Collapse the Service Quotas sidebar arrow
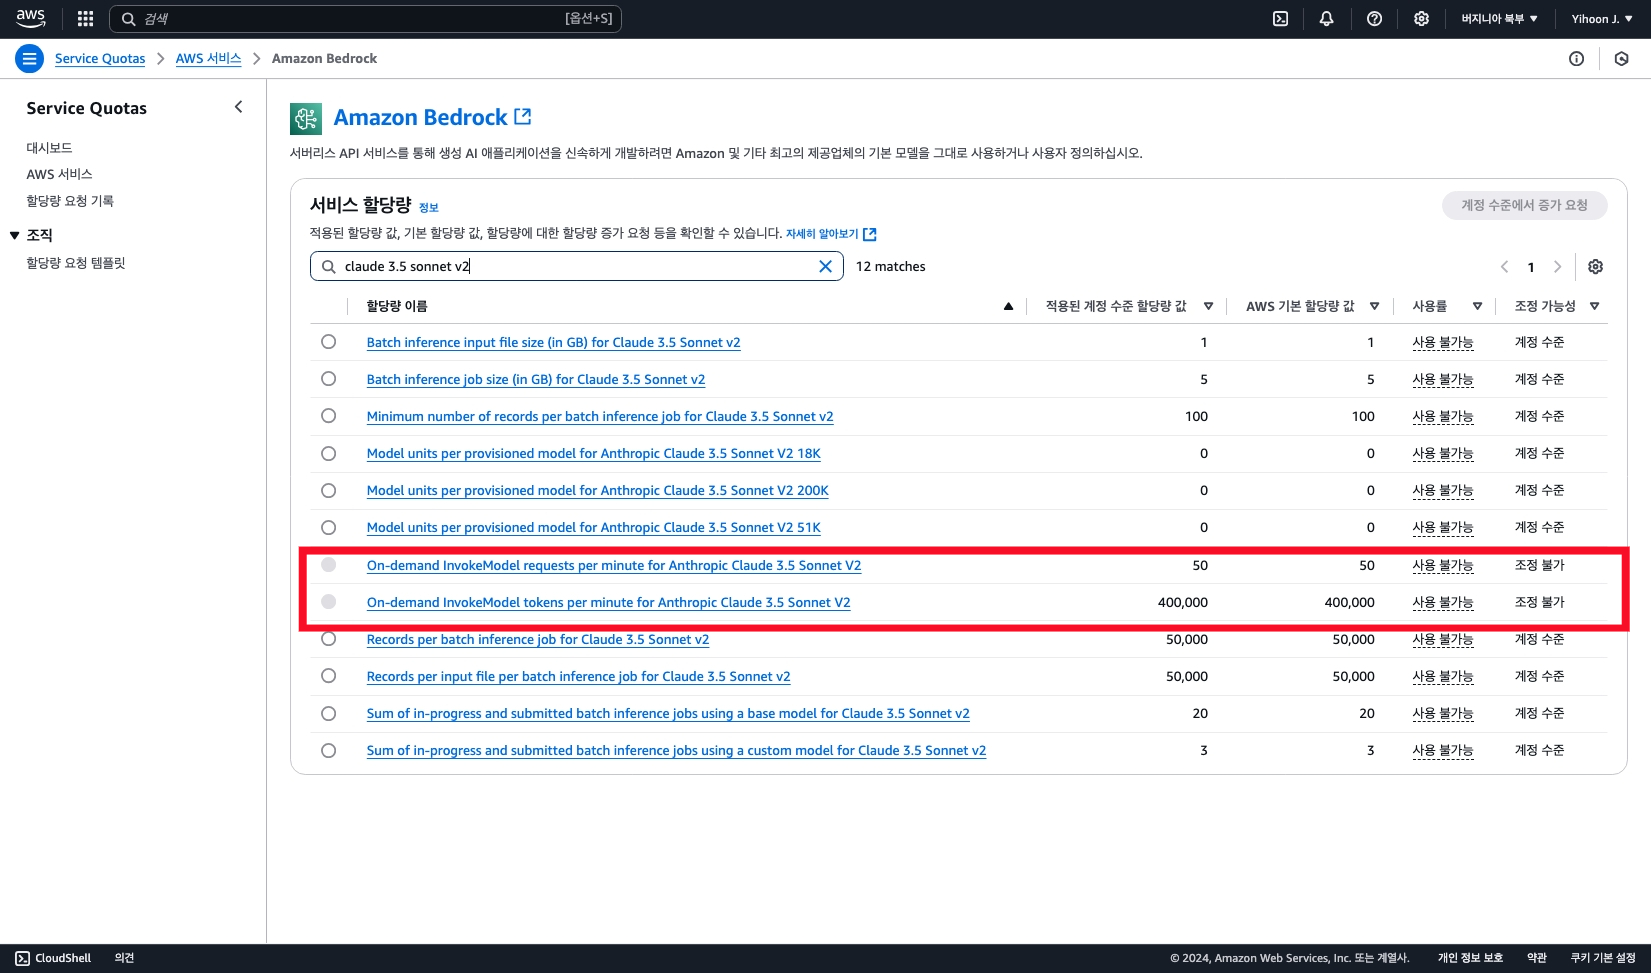This screenshot has width=1651, height=973. [238, 107]
